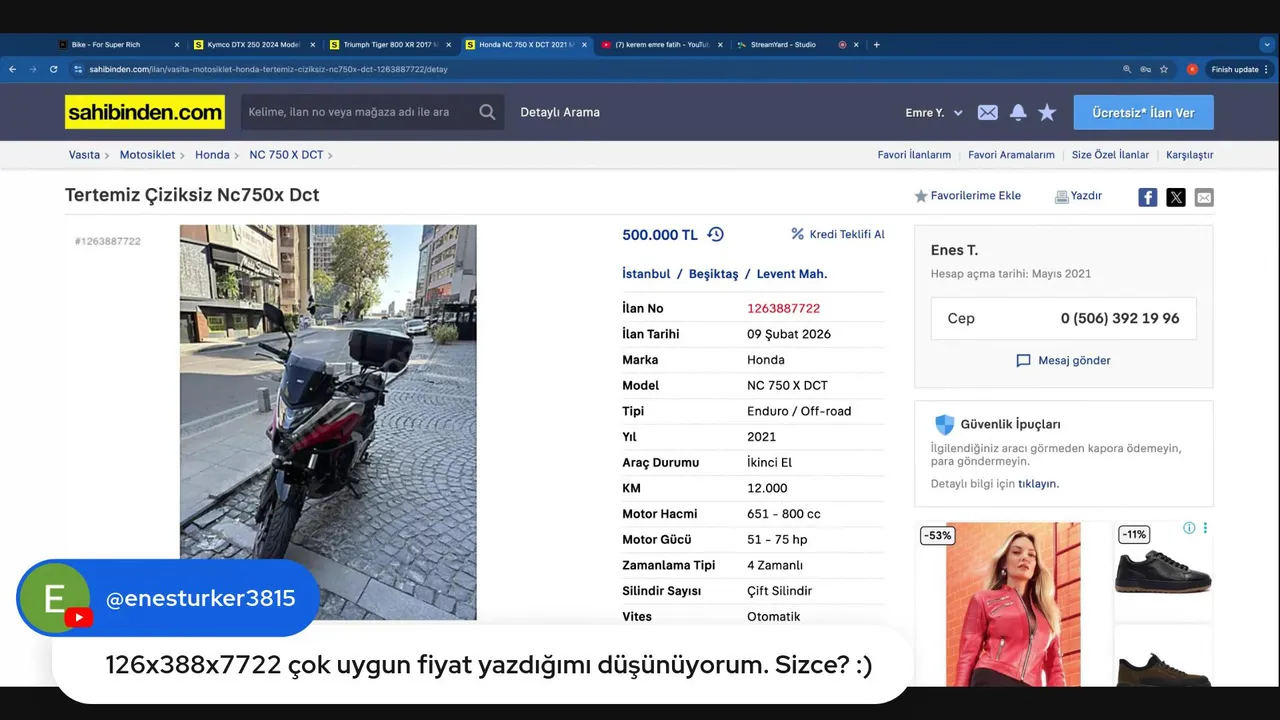Open Chrome three-dot menu
Viewport: 1280px width, 720px height.
[1266, 69]
